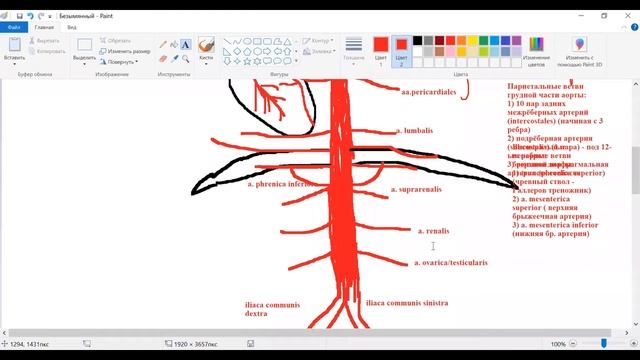The image size is (640, 360).
Task: Click the Copy (Копировать) button
Action: pos(47,51)
